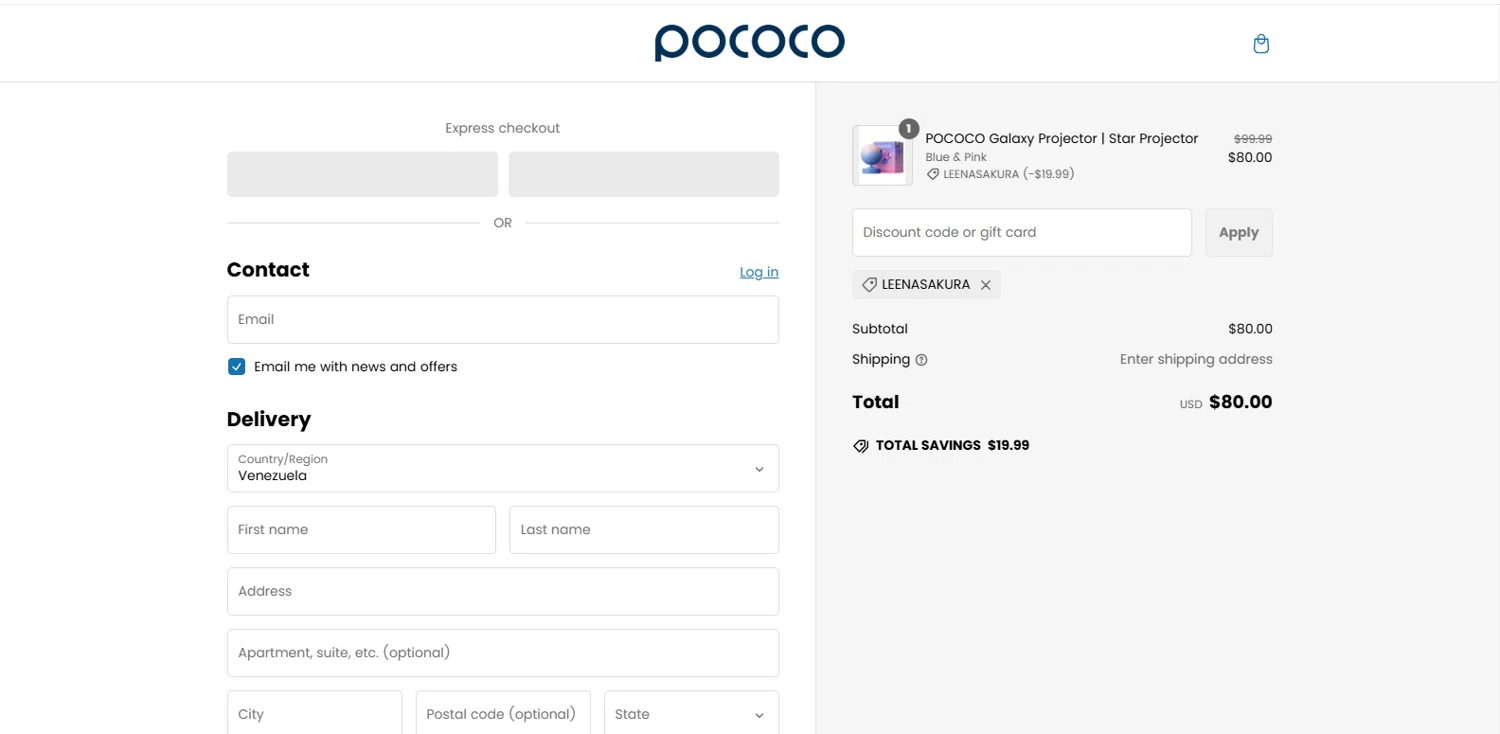Click the USD $80.00 total amount

tap(1226, 402)
